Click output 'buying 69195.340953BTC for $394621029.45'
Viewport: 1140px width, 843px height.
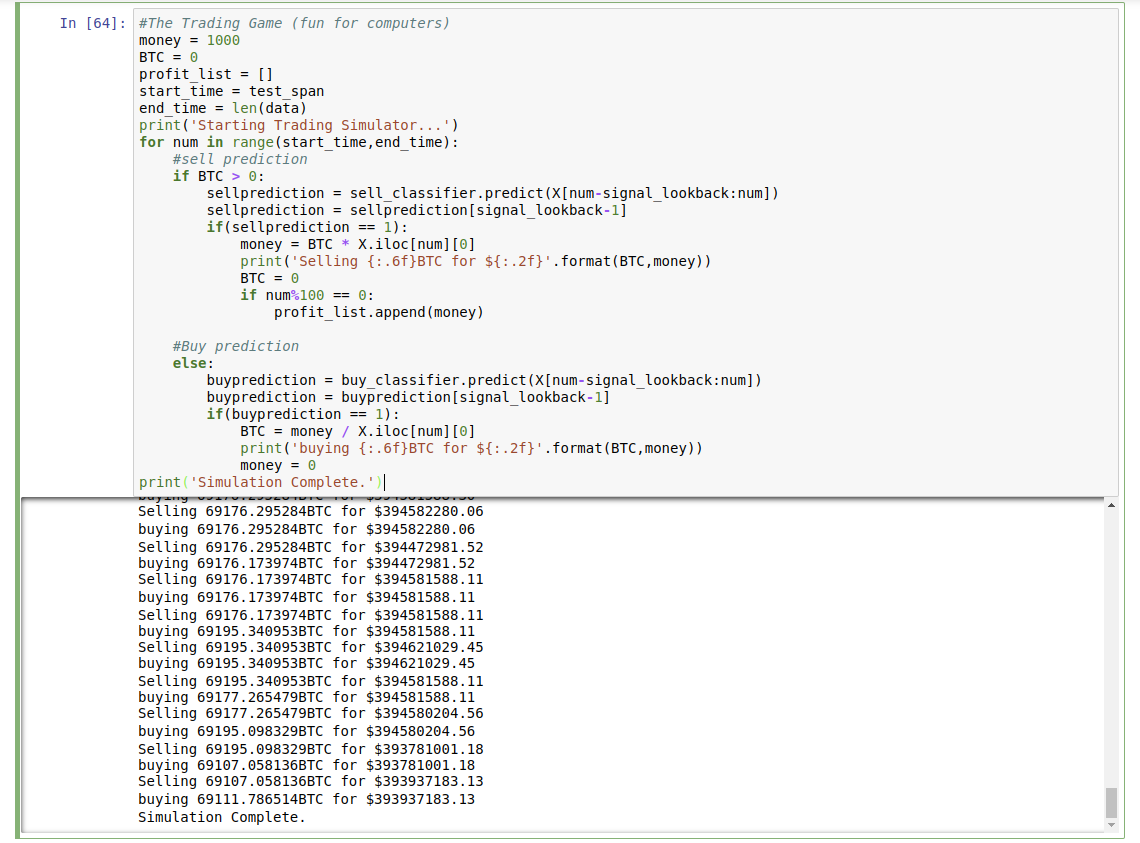coord(306,663)
